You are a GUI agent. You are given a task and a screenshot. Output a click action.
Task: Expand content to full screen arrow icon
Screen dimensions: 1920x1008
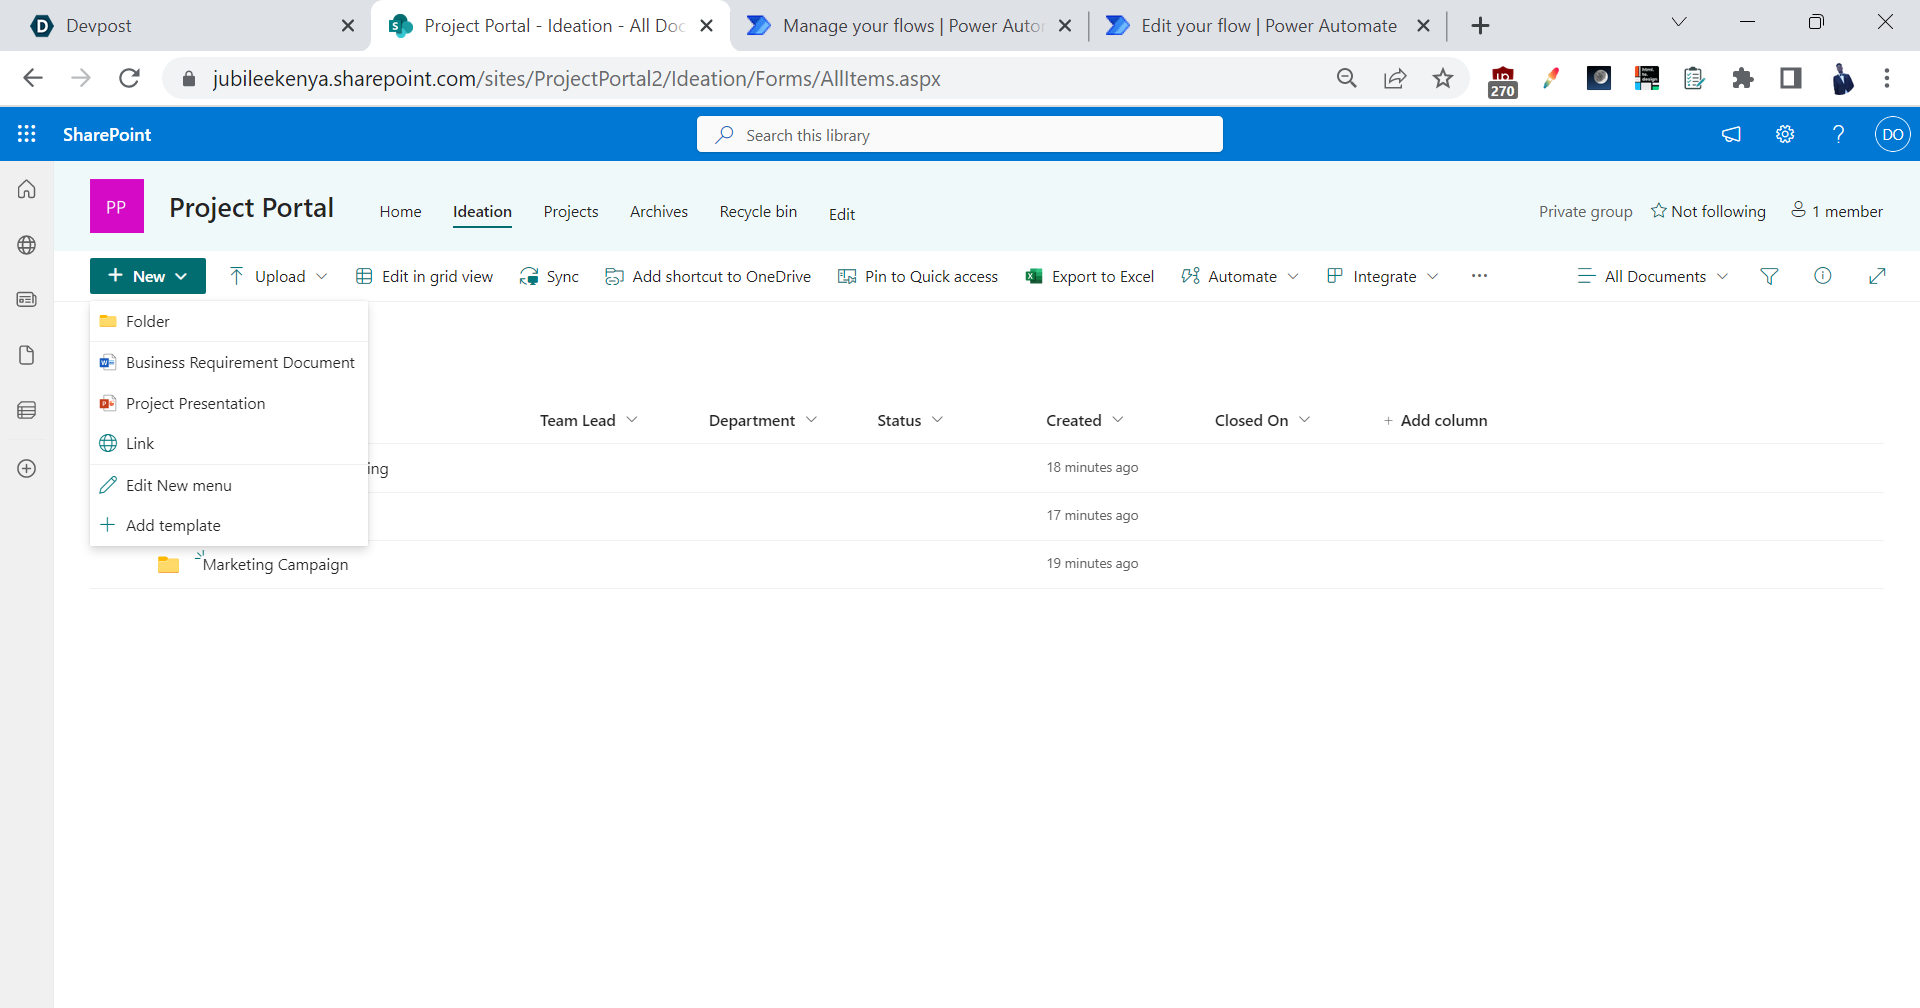(1877, 276)
